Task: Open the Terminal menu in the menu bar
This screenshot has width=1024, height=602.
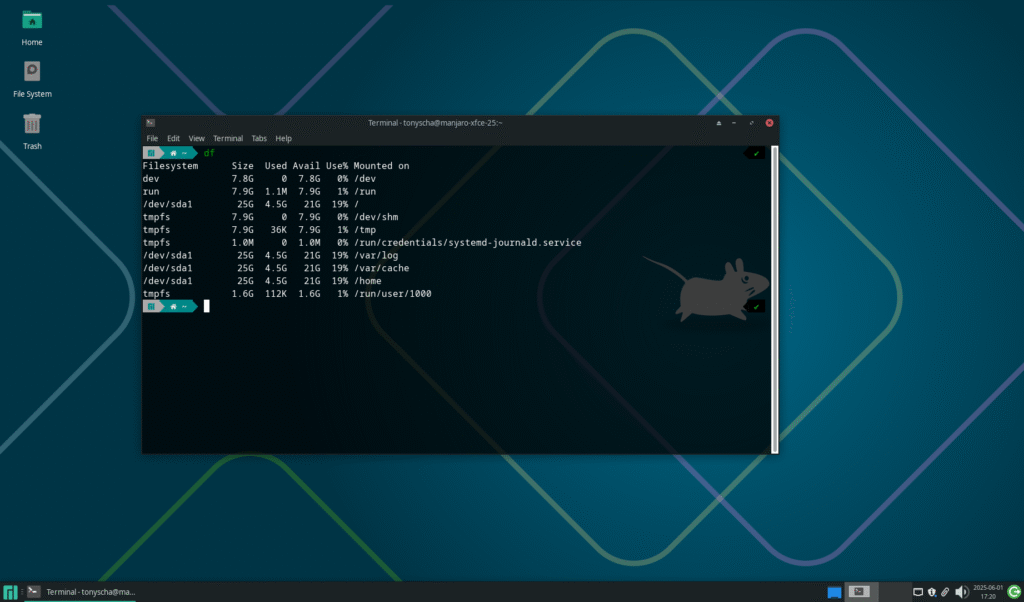Action: pyautogui.click(x=228, y=138)
